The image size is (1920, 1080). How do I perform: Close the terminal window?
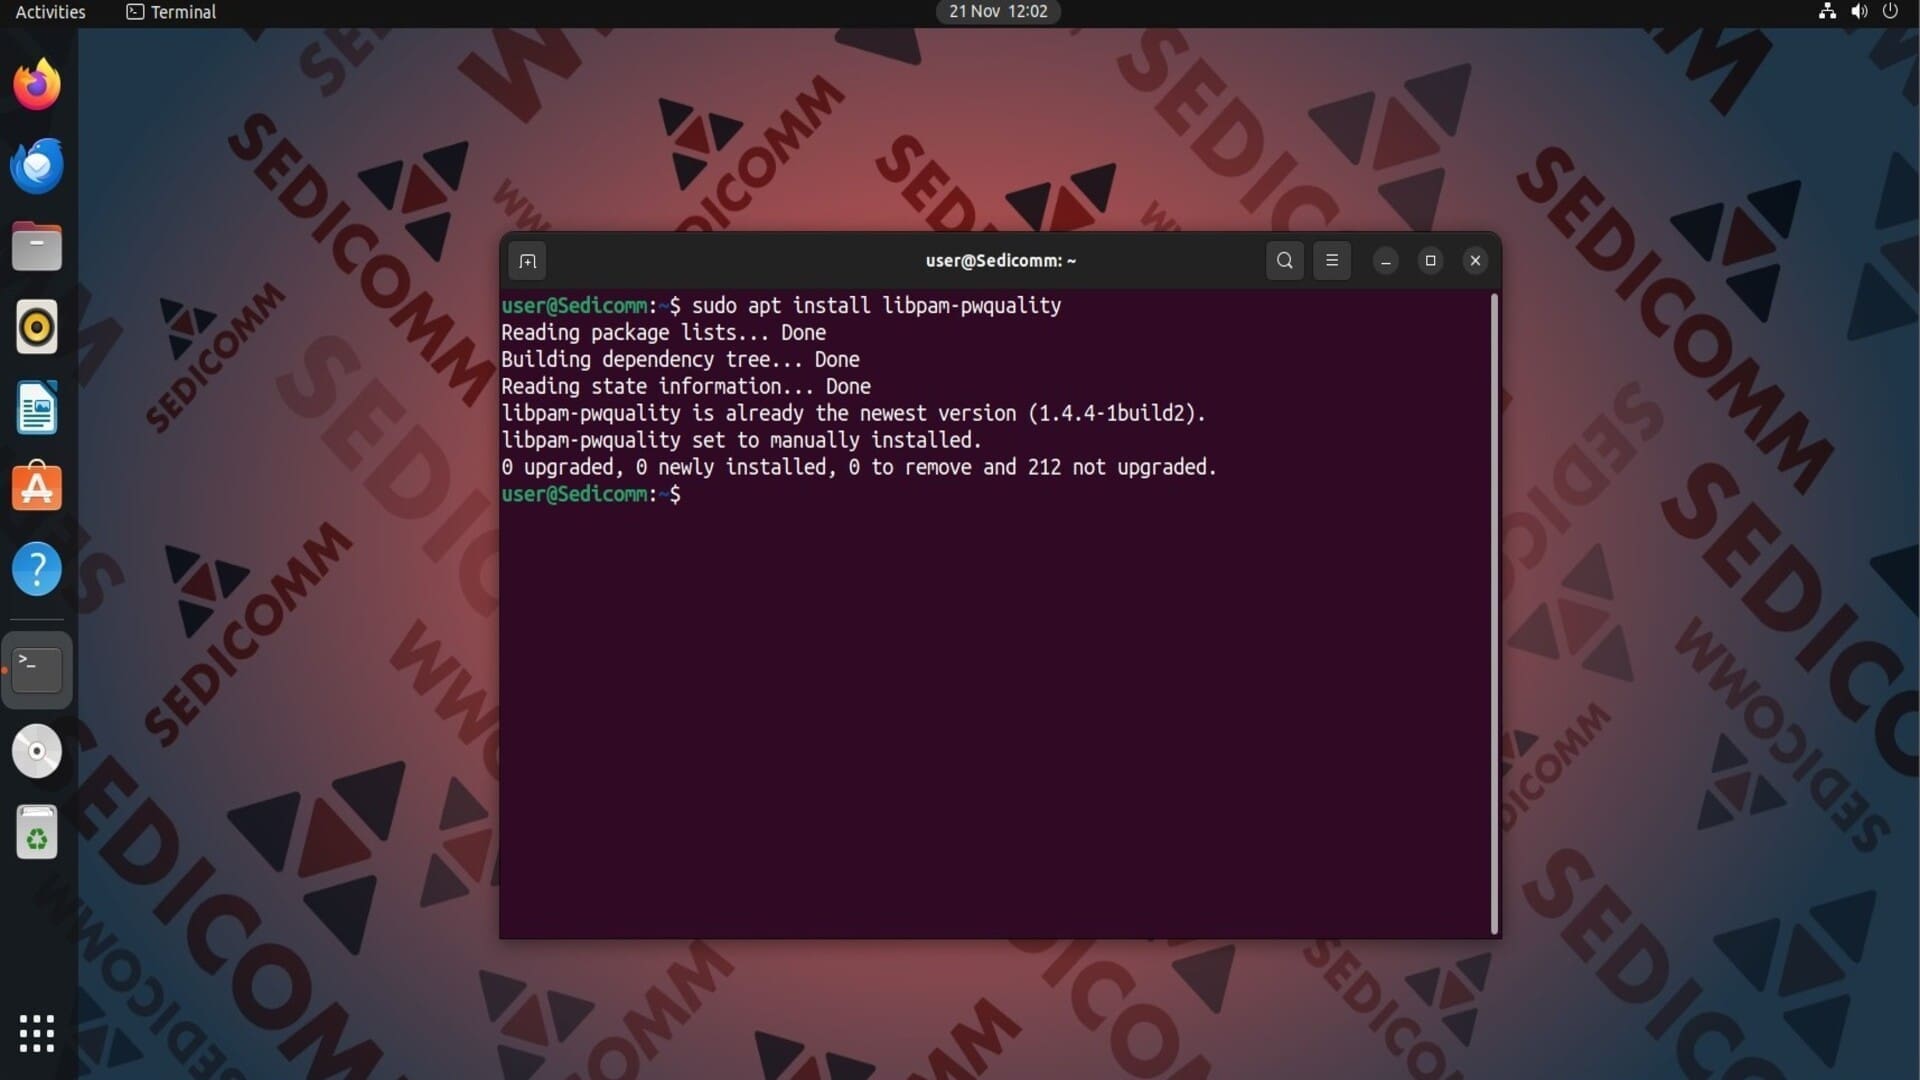[1475, 261]
